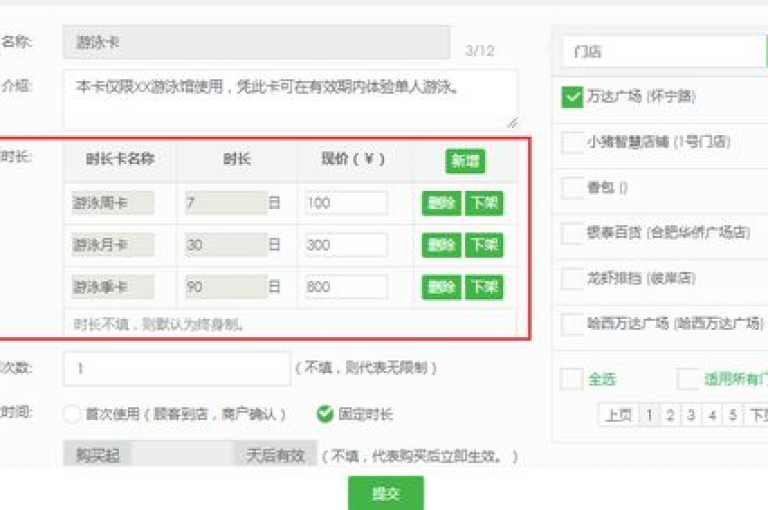The image size is (768, 510).
Task: Click the duration field showing 90
Action: pyautogui.click(x=226, y=287)
